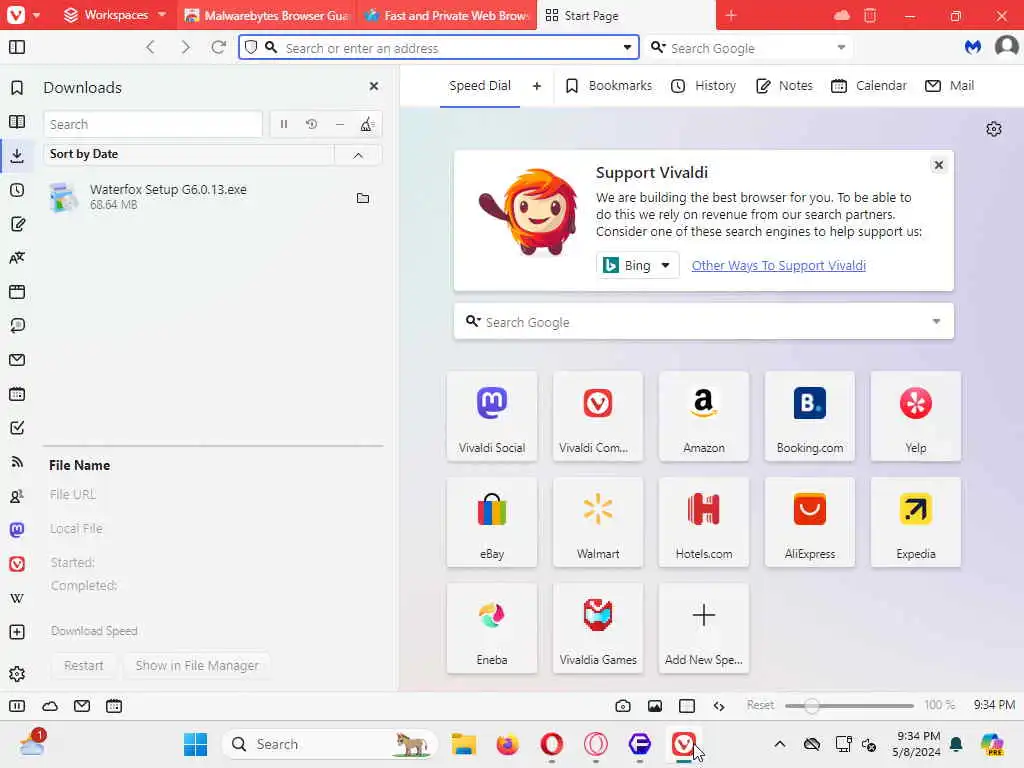Expand the Workspaces dropdown
This screenshot has width=1024, height=768.
(x=116, y=14)
